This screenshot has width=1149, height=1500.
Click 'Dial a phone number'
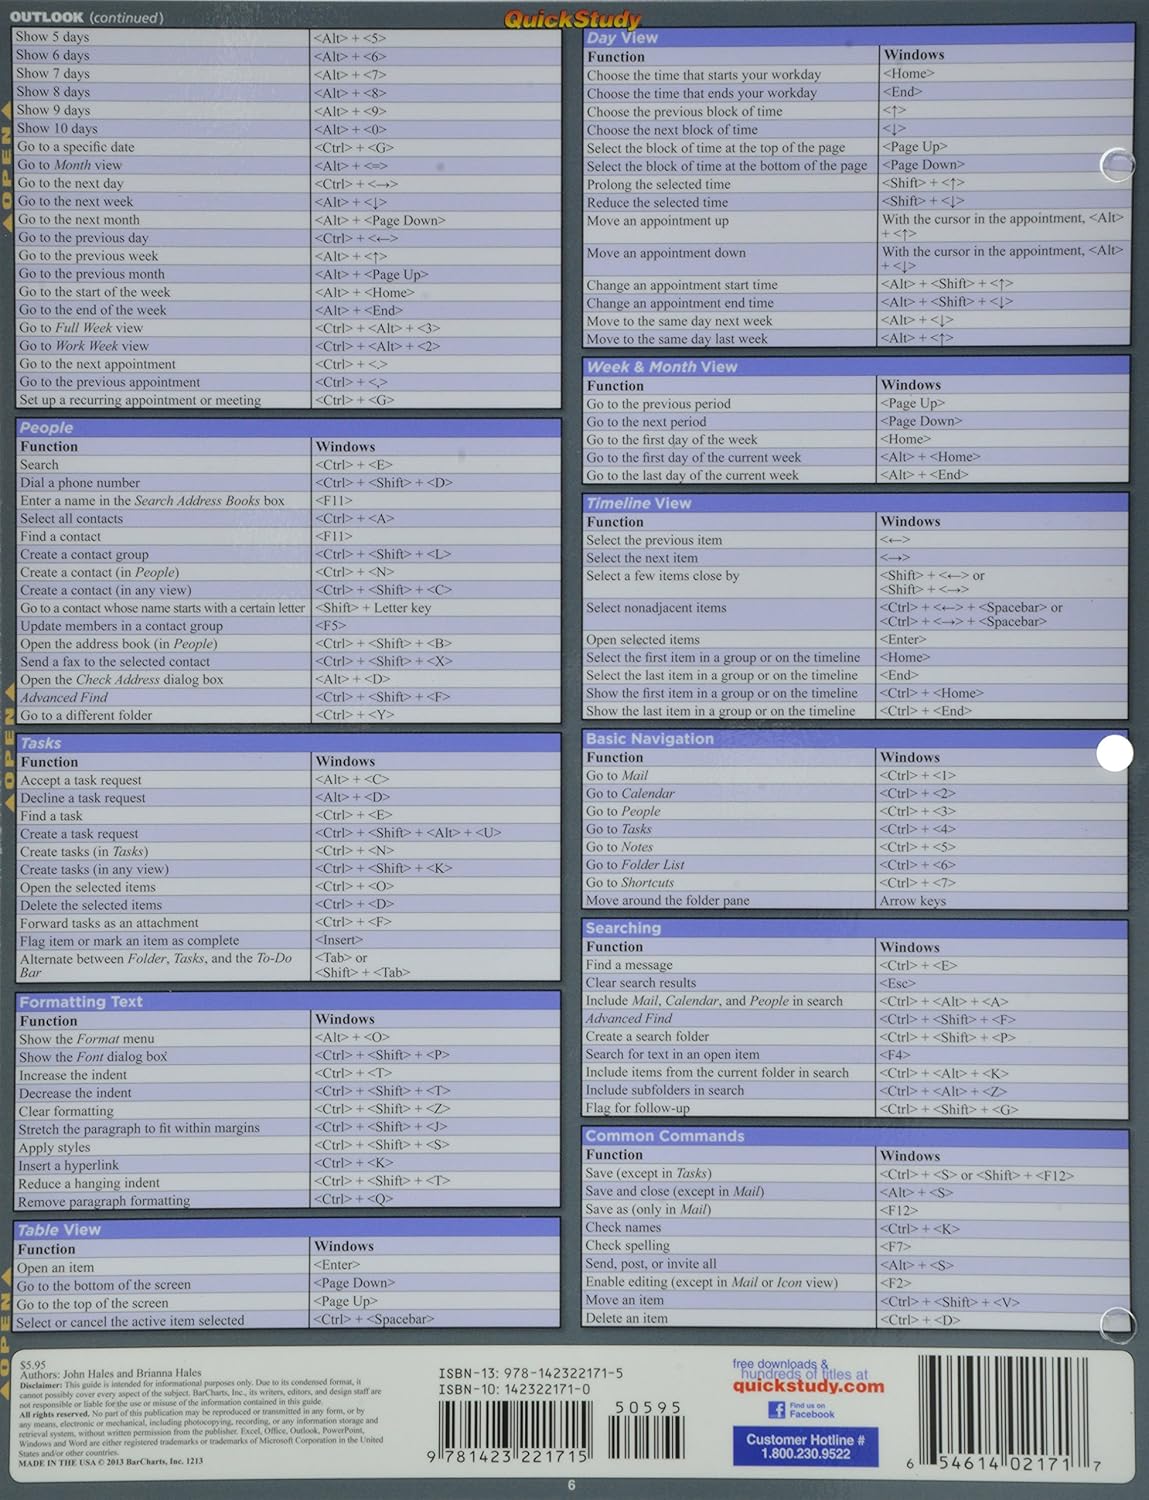point(80,482)
